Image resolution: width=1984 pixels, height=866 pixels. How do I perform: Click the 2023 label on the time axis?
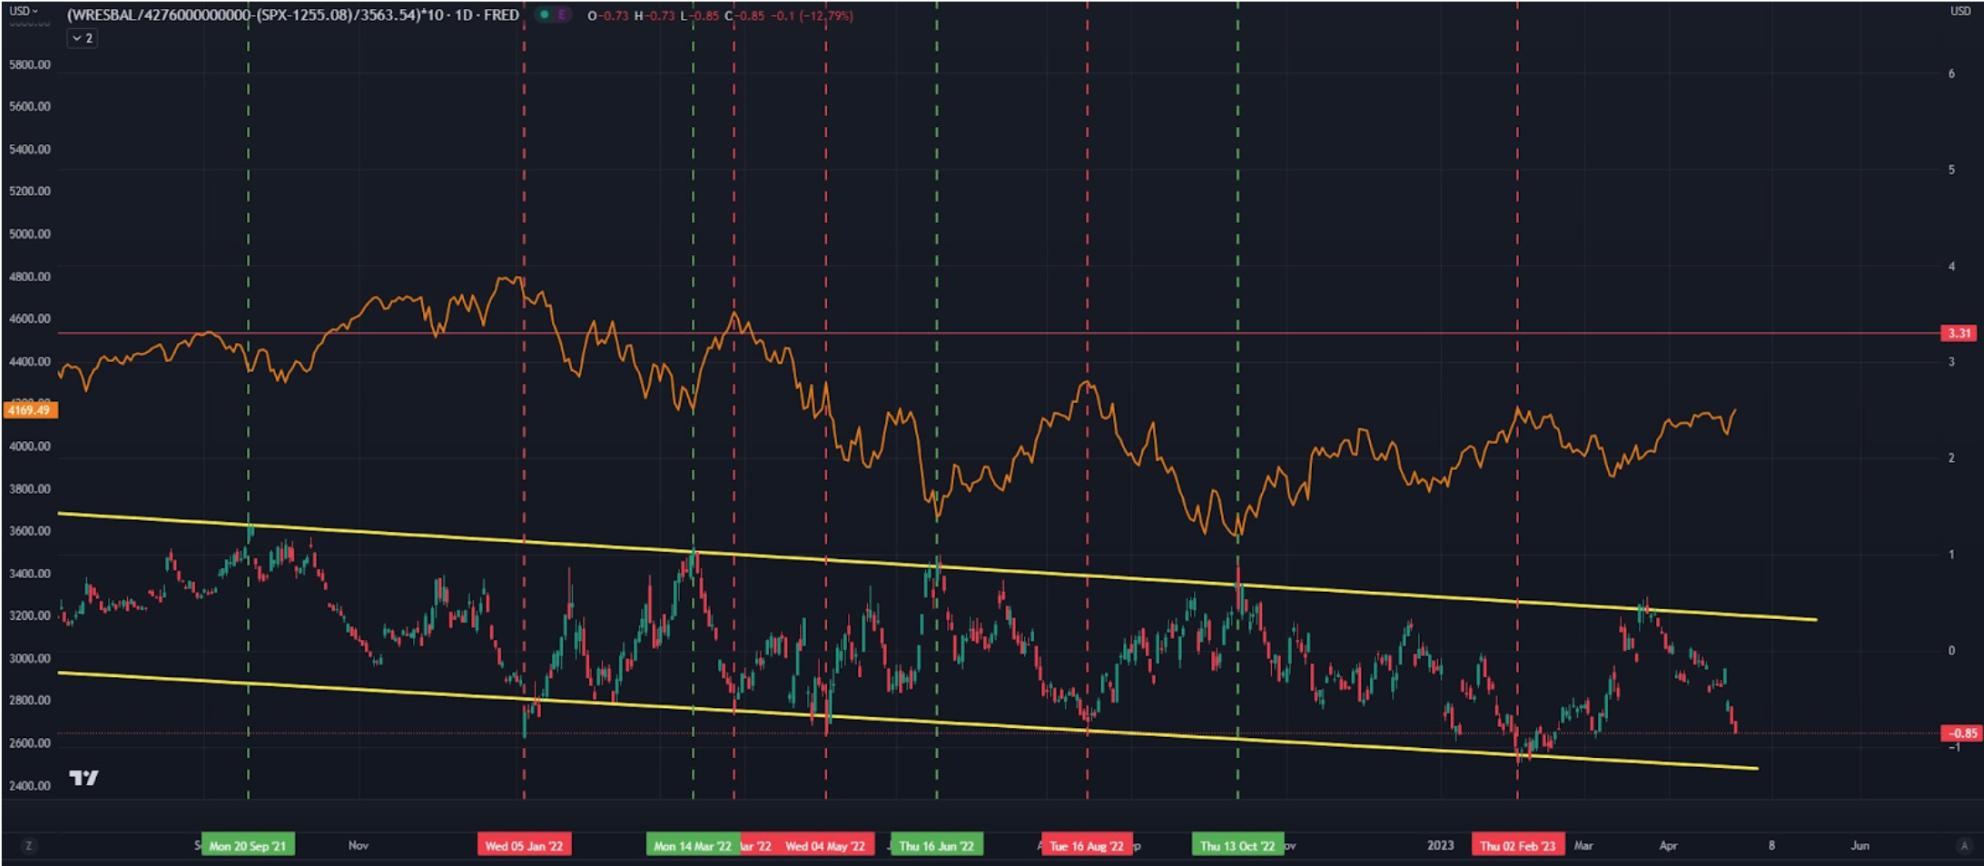point(1440,846)
